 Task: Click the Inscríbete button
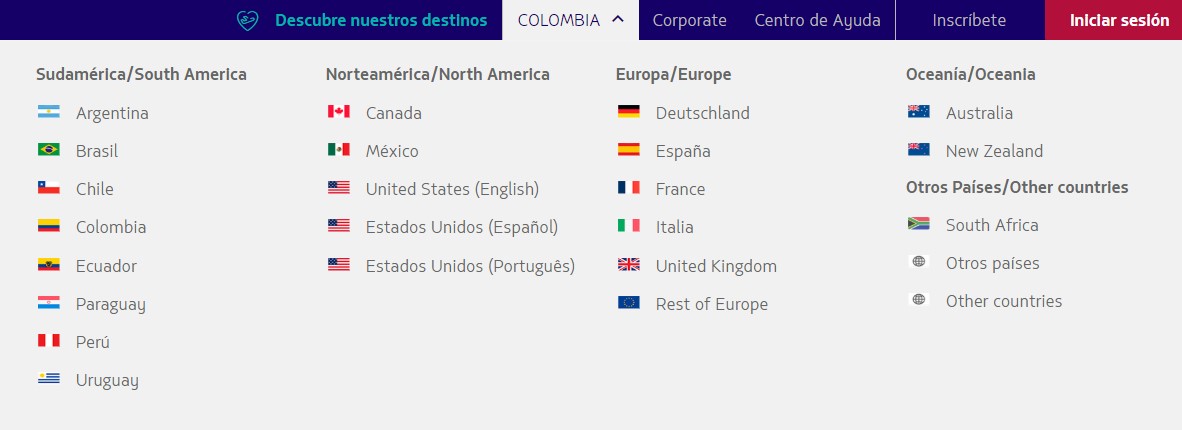pos(969,20)
